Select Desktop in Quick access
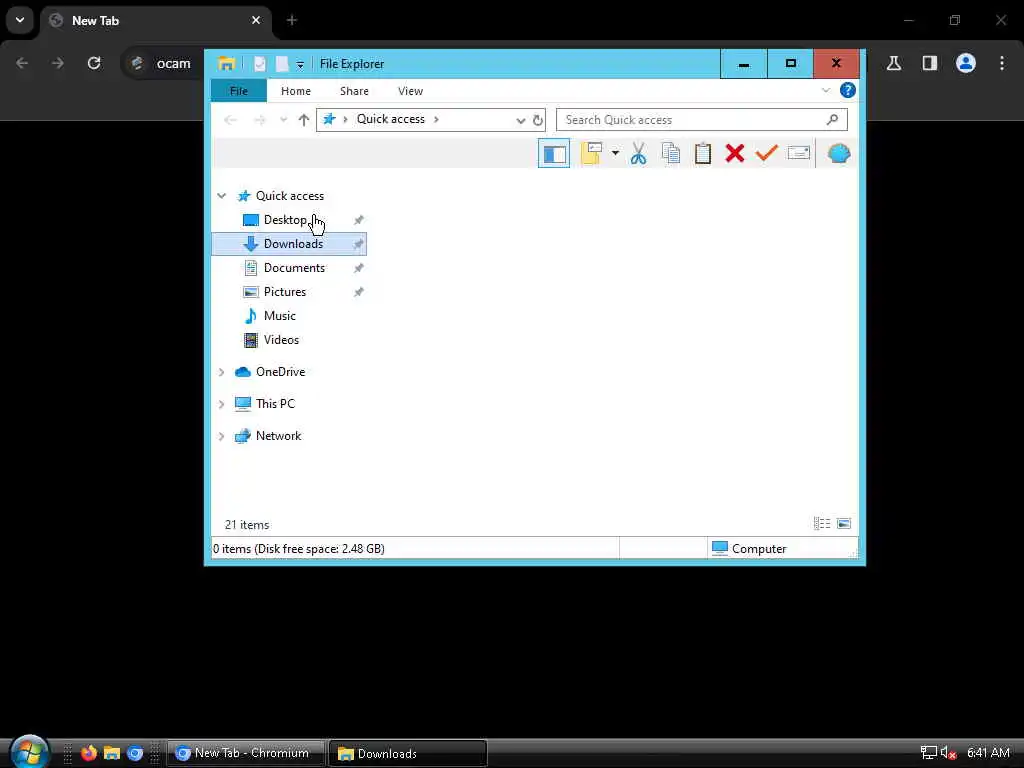Viewport: 1024px width, 768px height. [x=285, y=220]
